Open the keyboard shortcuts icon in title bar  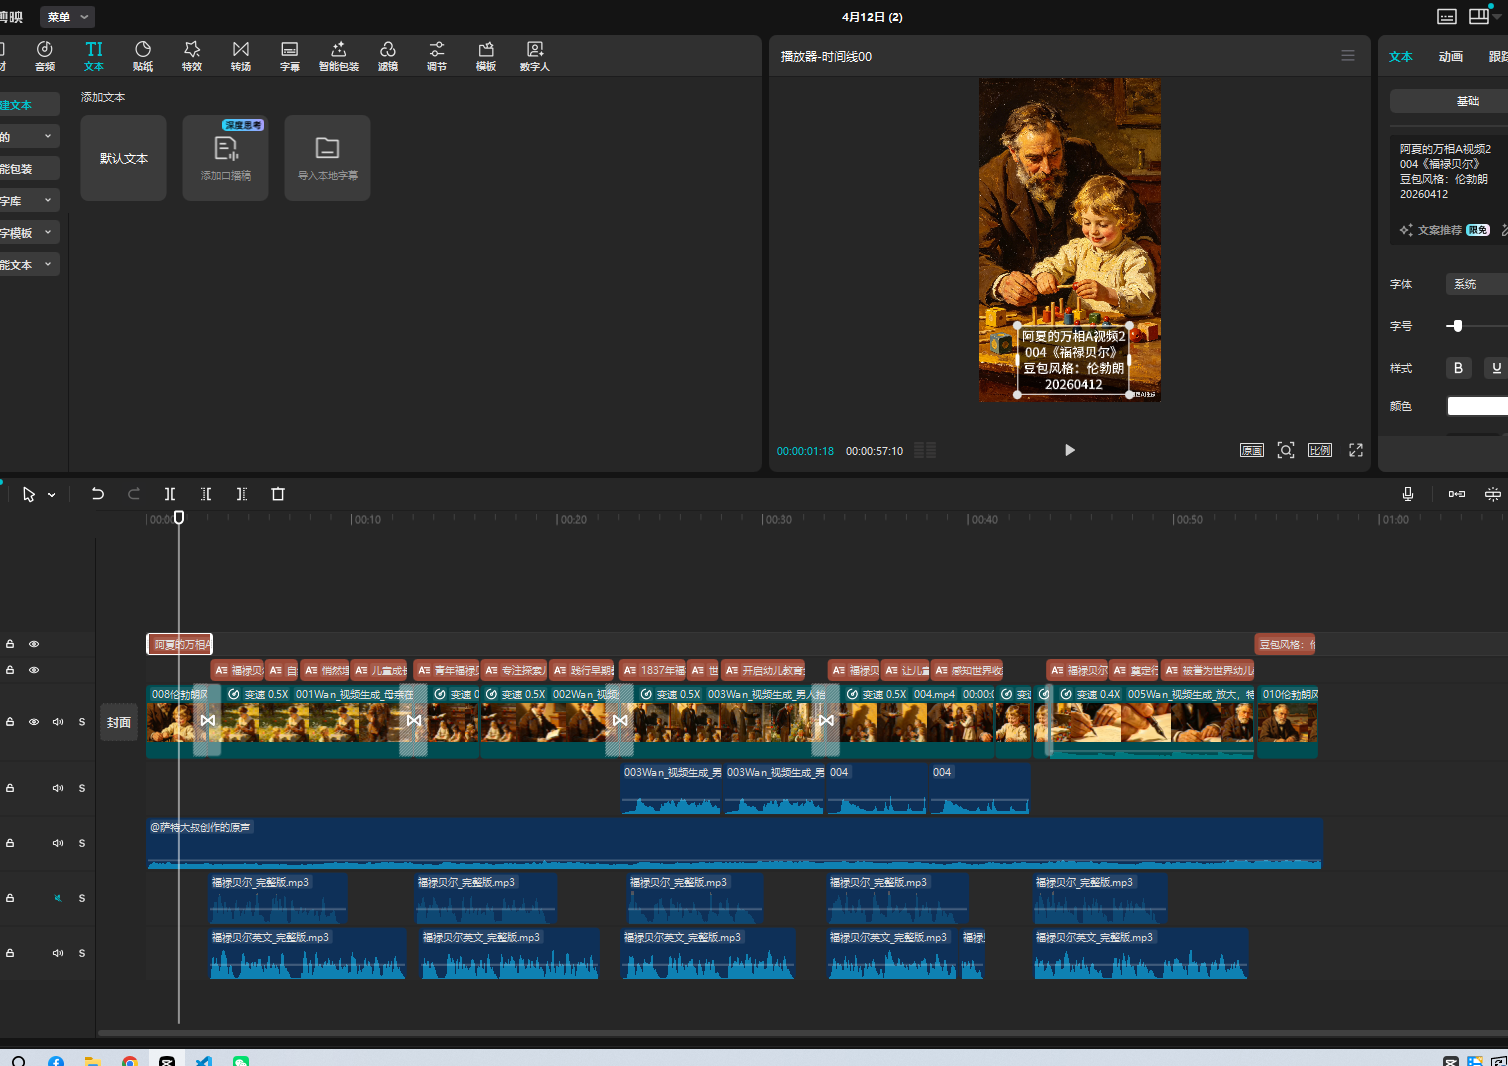point(1447,16)
